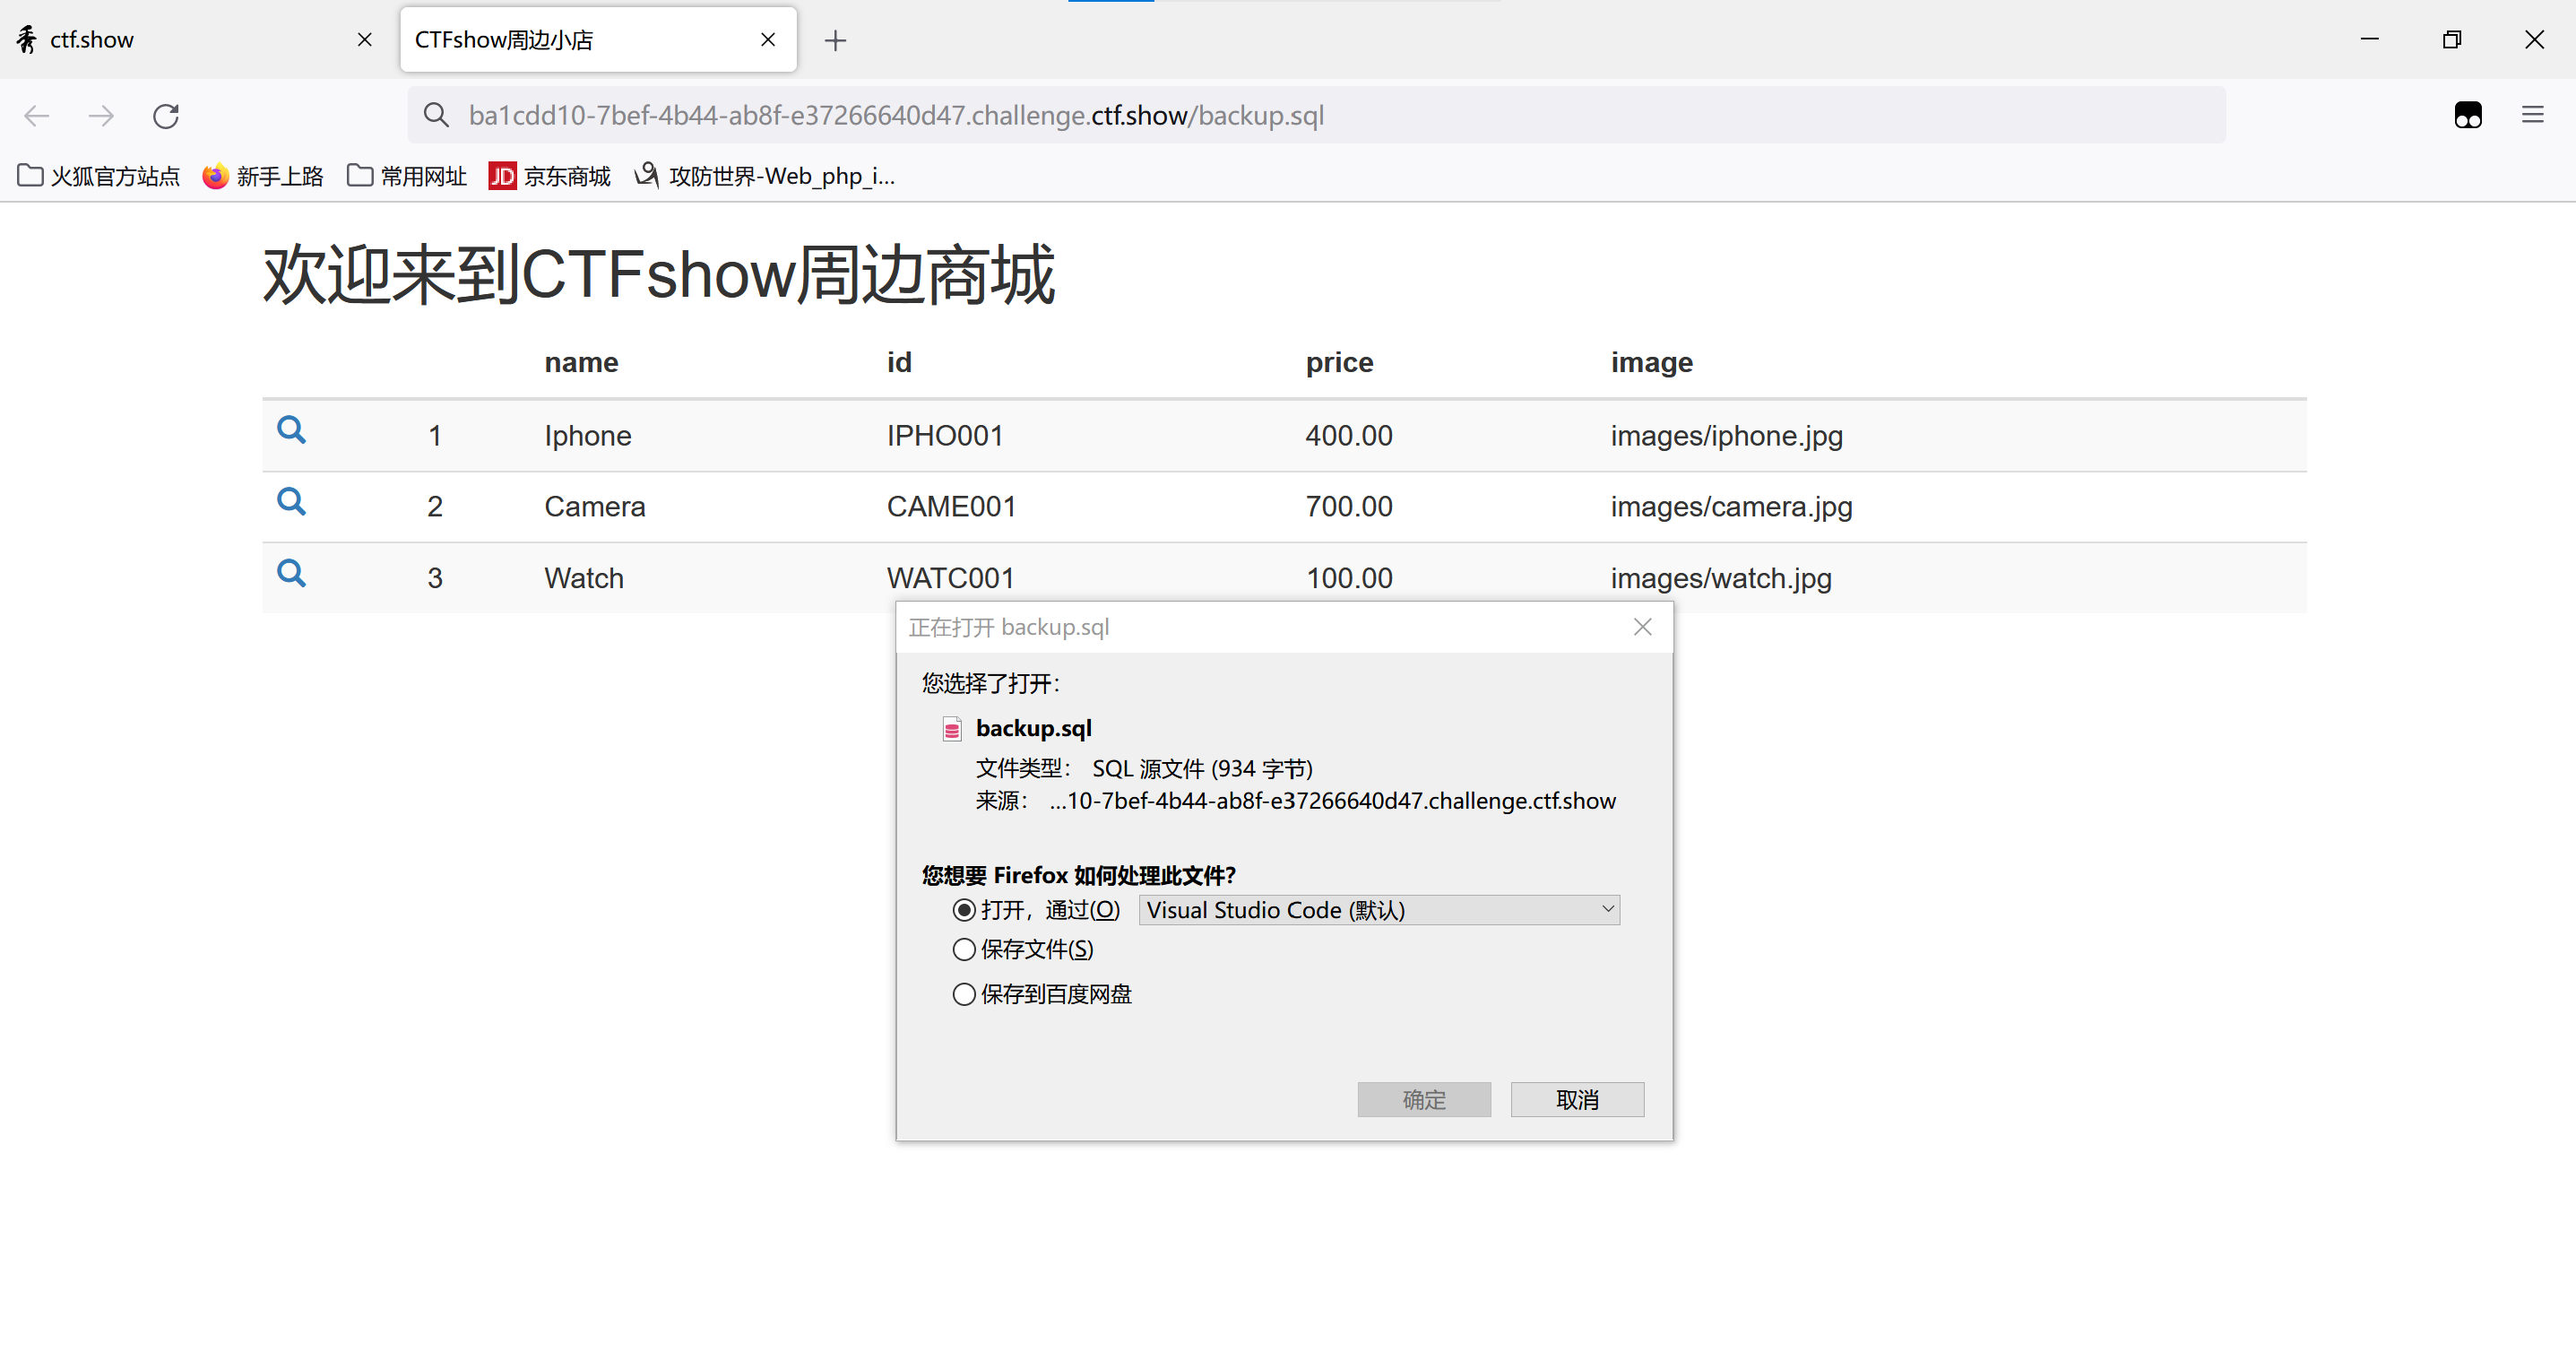This screenshot has height=1361, width=2576.
Task: Select the 保存到百度网盘 radio option
Action: pyautogui.click(x=964, y=994)
